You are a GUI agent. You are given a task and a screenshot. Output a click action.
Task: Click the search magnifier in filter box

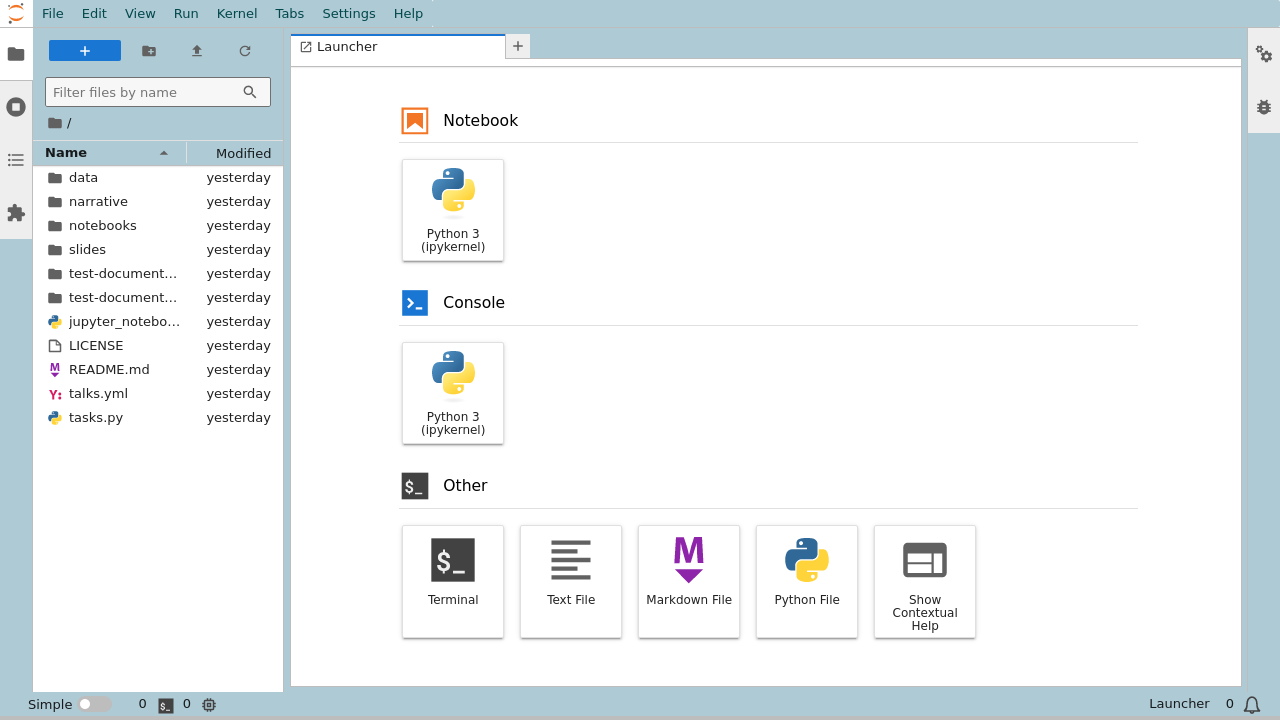pyautogui.click(x=250, y=92)
